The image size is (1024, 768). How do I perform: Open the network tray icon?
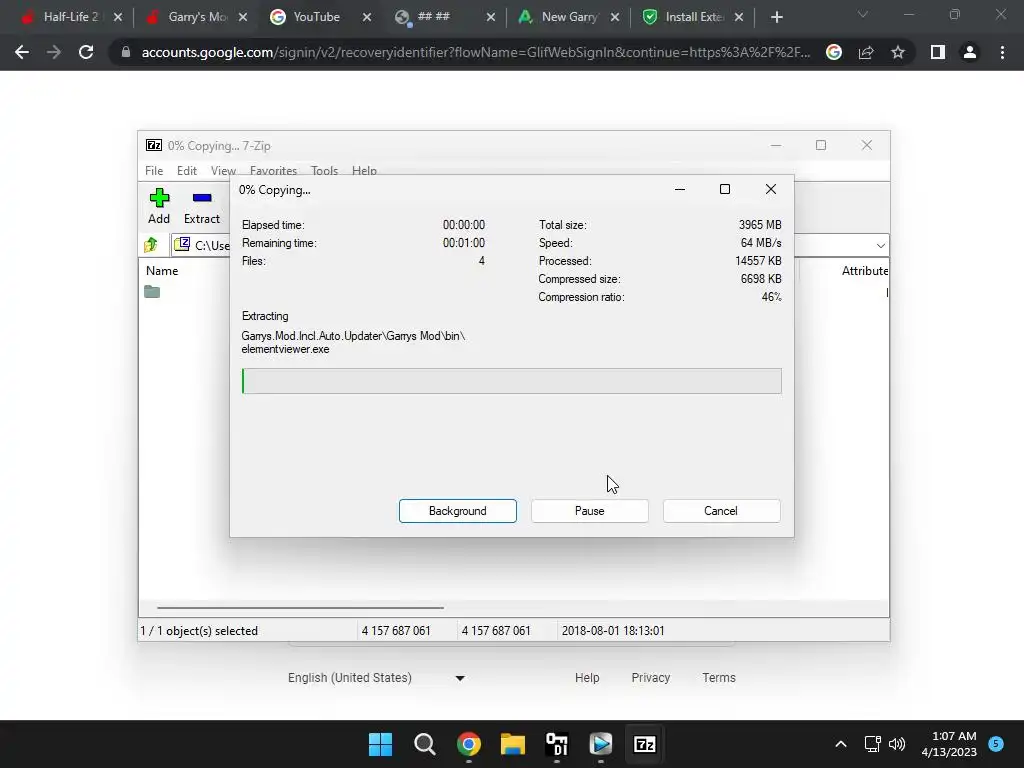tap(872, 744)
